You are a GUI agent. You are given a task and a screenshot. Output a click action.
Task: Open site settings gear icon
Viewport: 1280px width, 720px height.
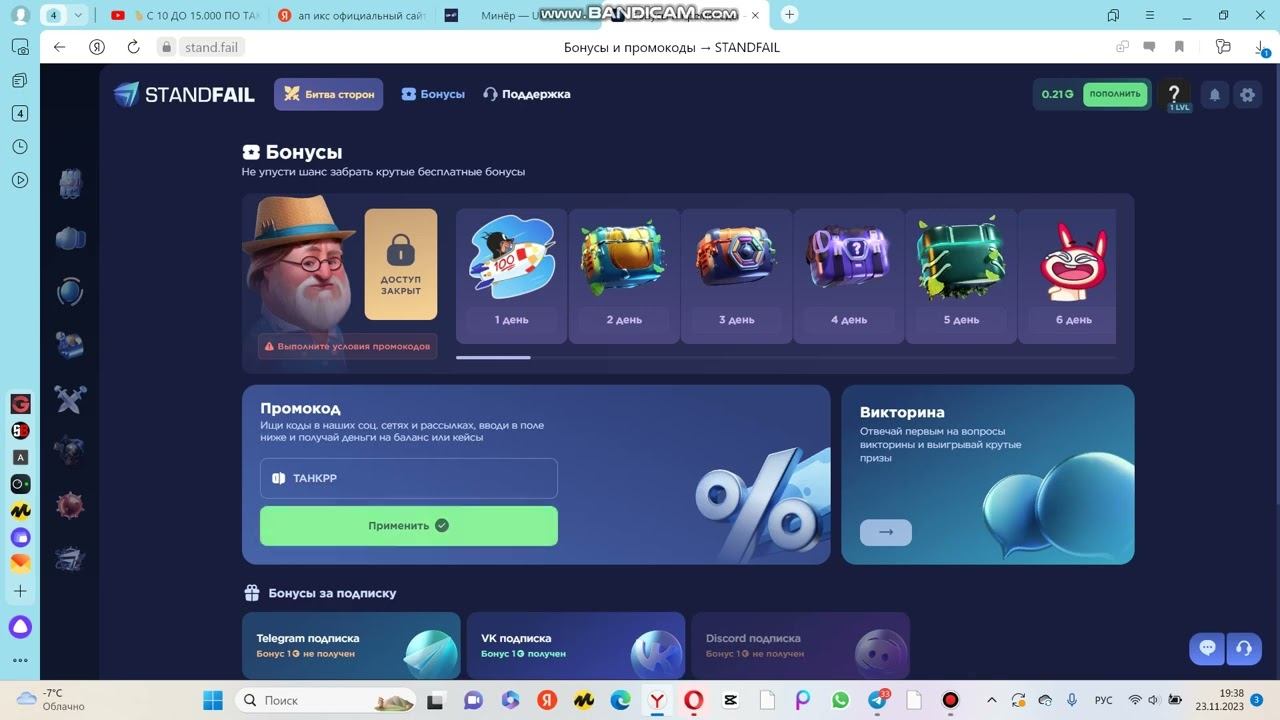pyautogui.click(x=1247, y=94)
